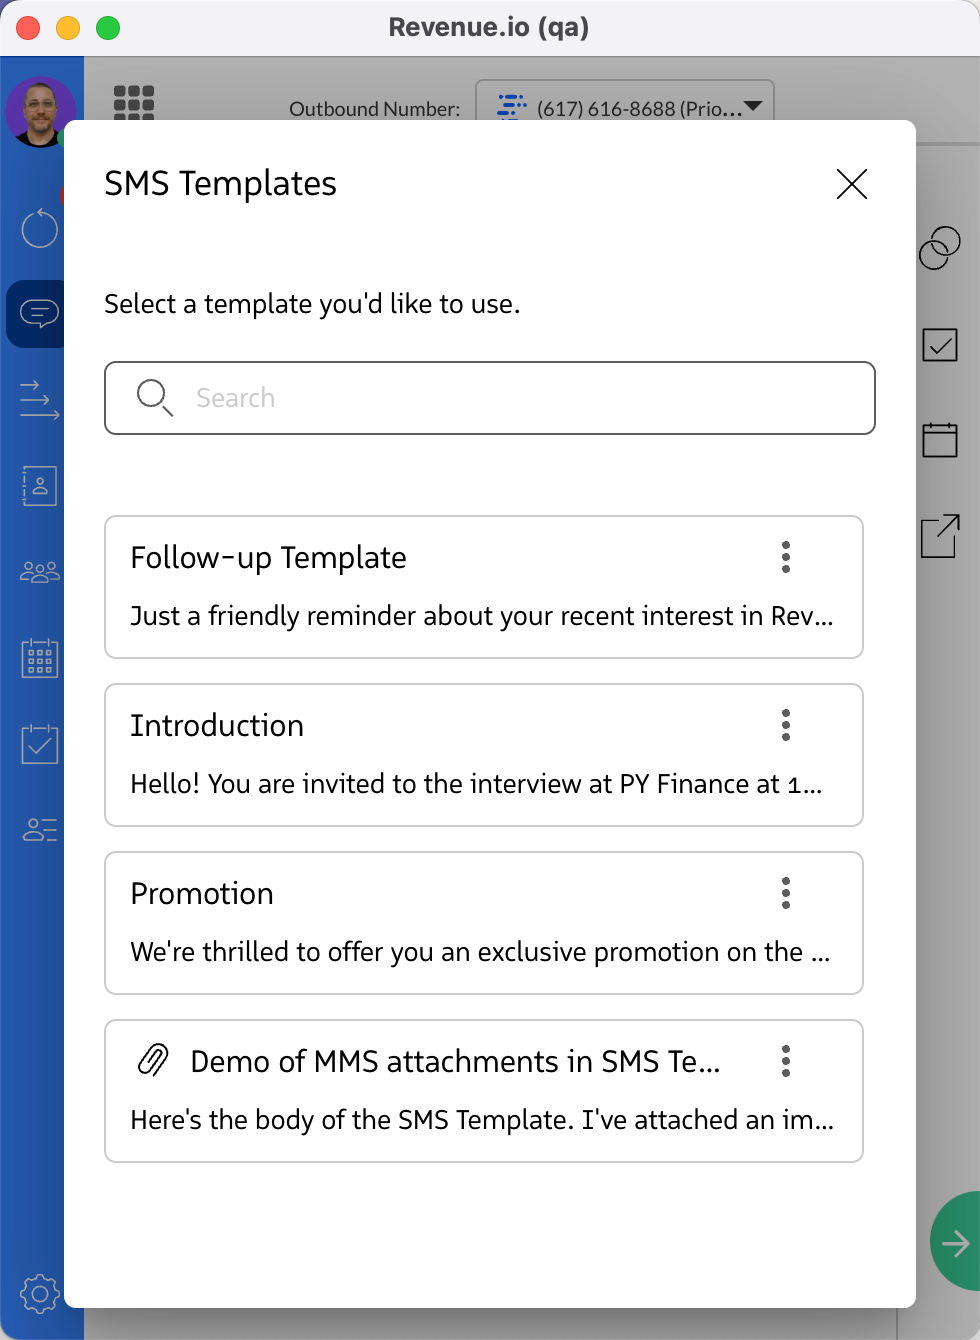Click the green send arrow button

click(x=954, y=1243)
